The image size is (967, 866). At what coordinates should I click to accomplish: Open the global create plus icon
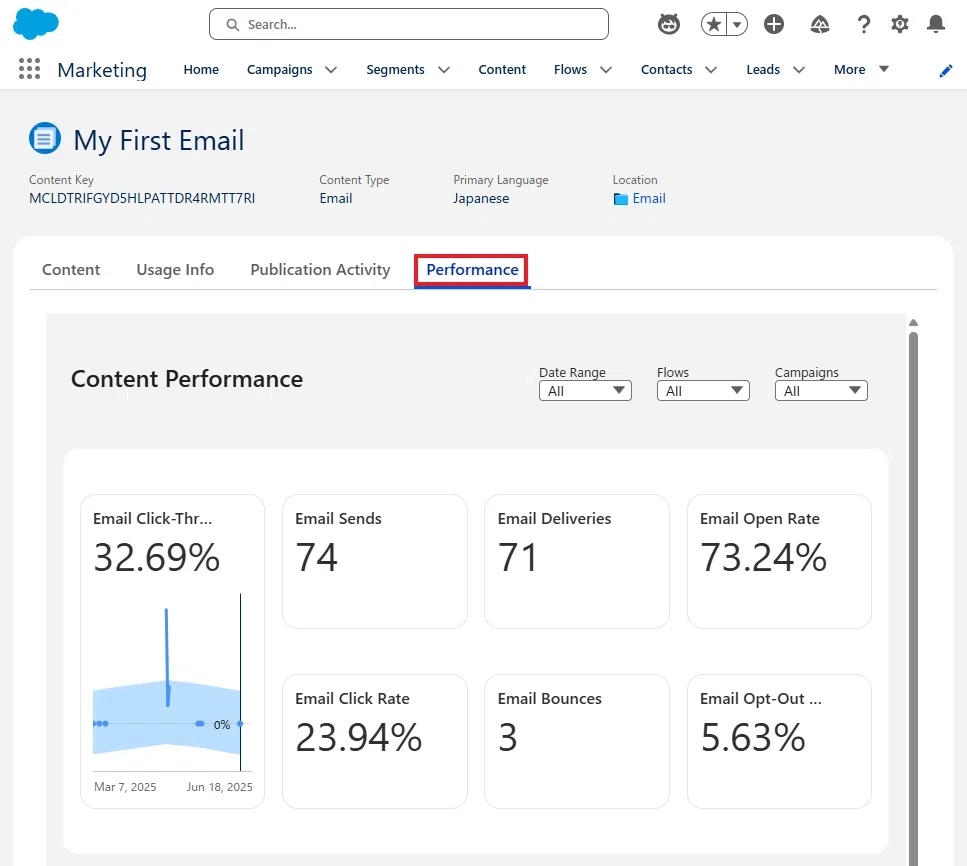click(x=773, y=24)
